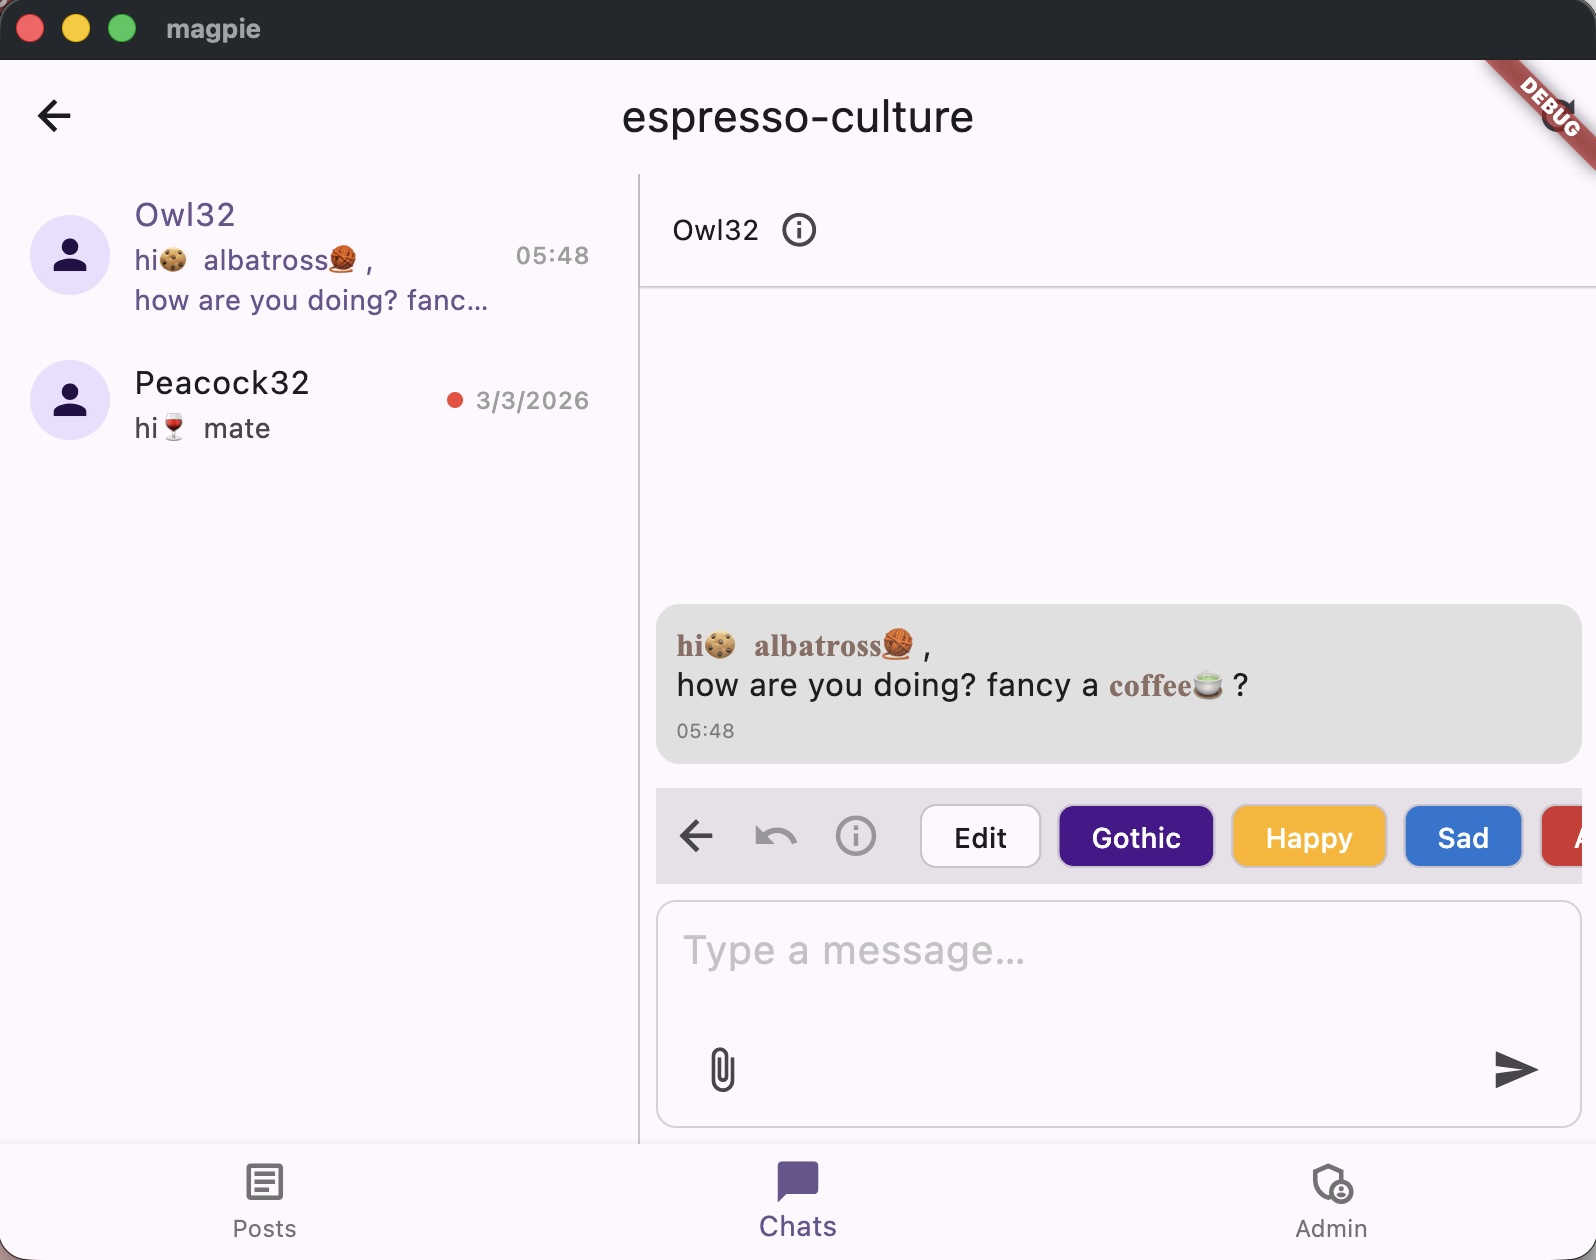Screen dimensions: 1596x1260
Task: Click the Edit button
Action: [980, 837]
